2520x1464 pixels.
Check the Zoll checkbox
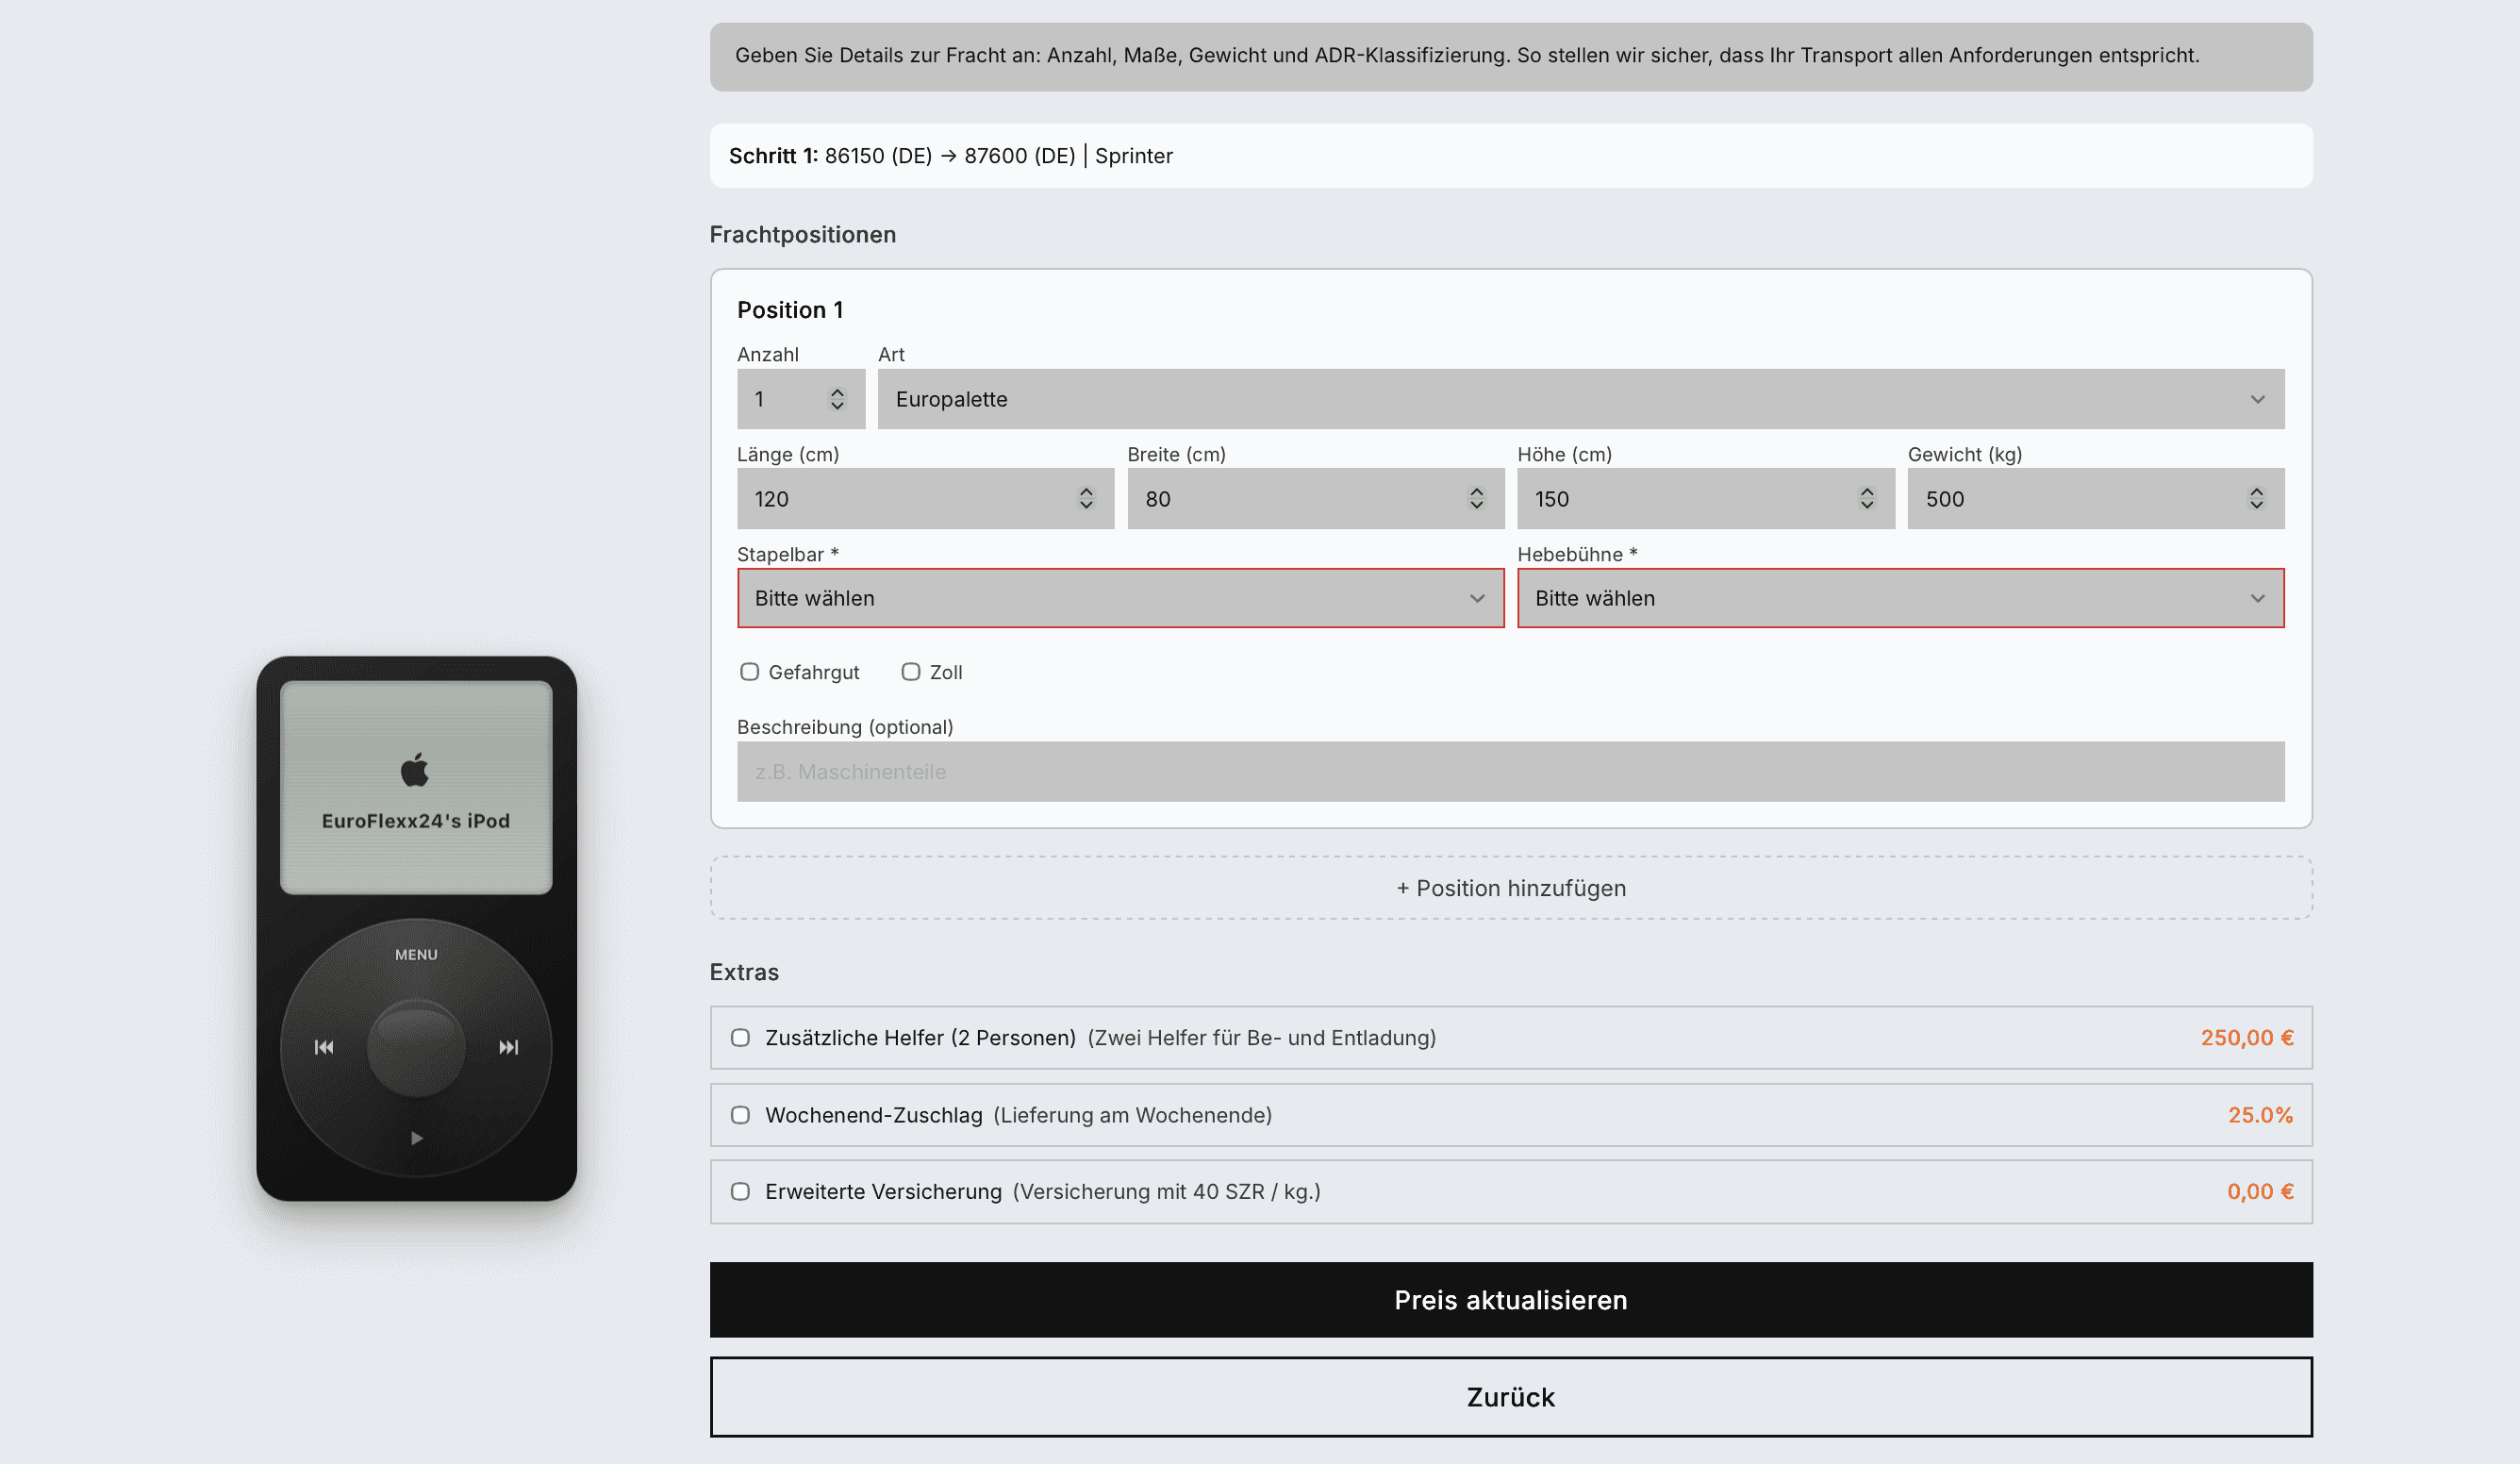tap(911, 672)
